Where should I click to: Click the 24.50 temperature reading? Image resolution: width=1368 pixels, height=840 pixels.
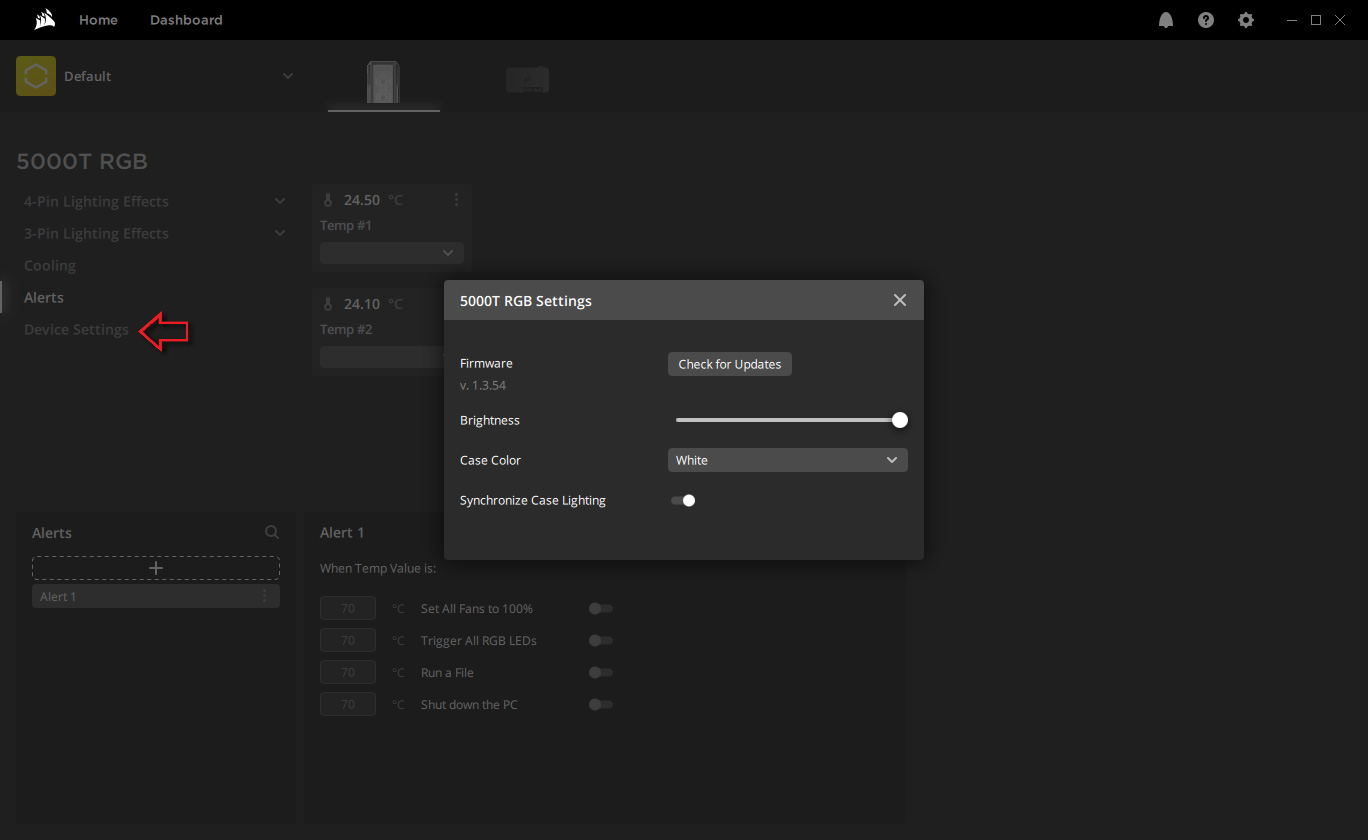click(362, 200)
